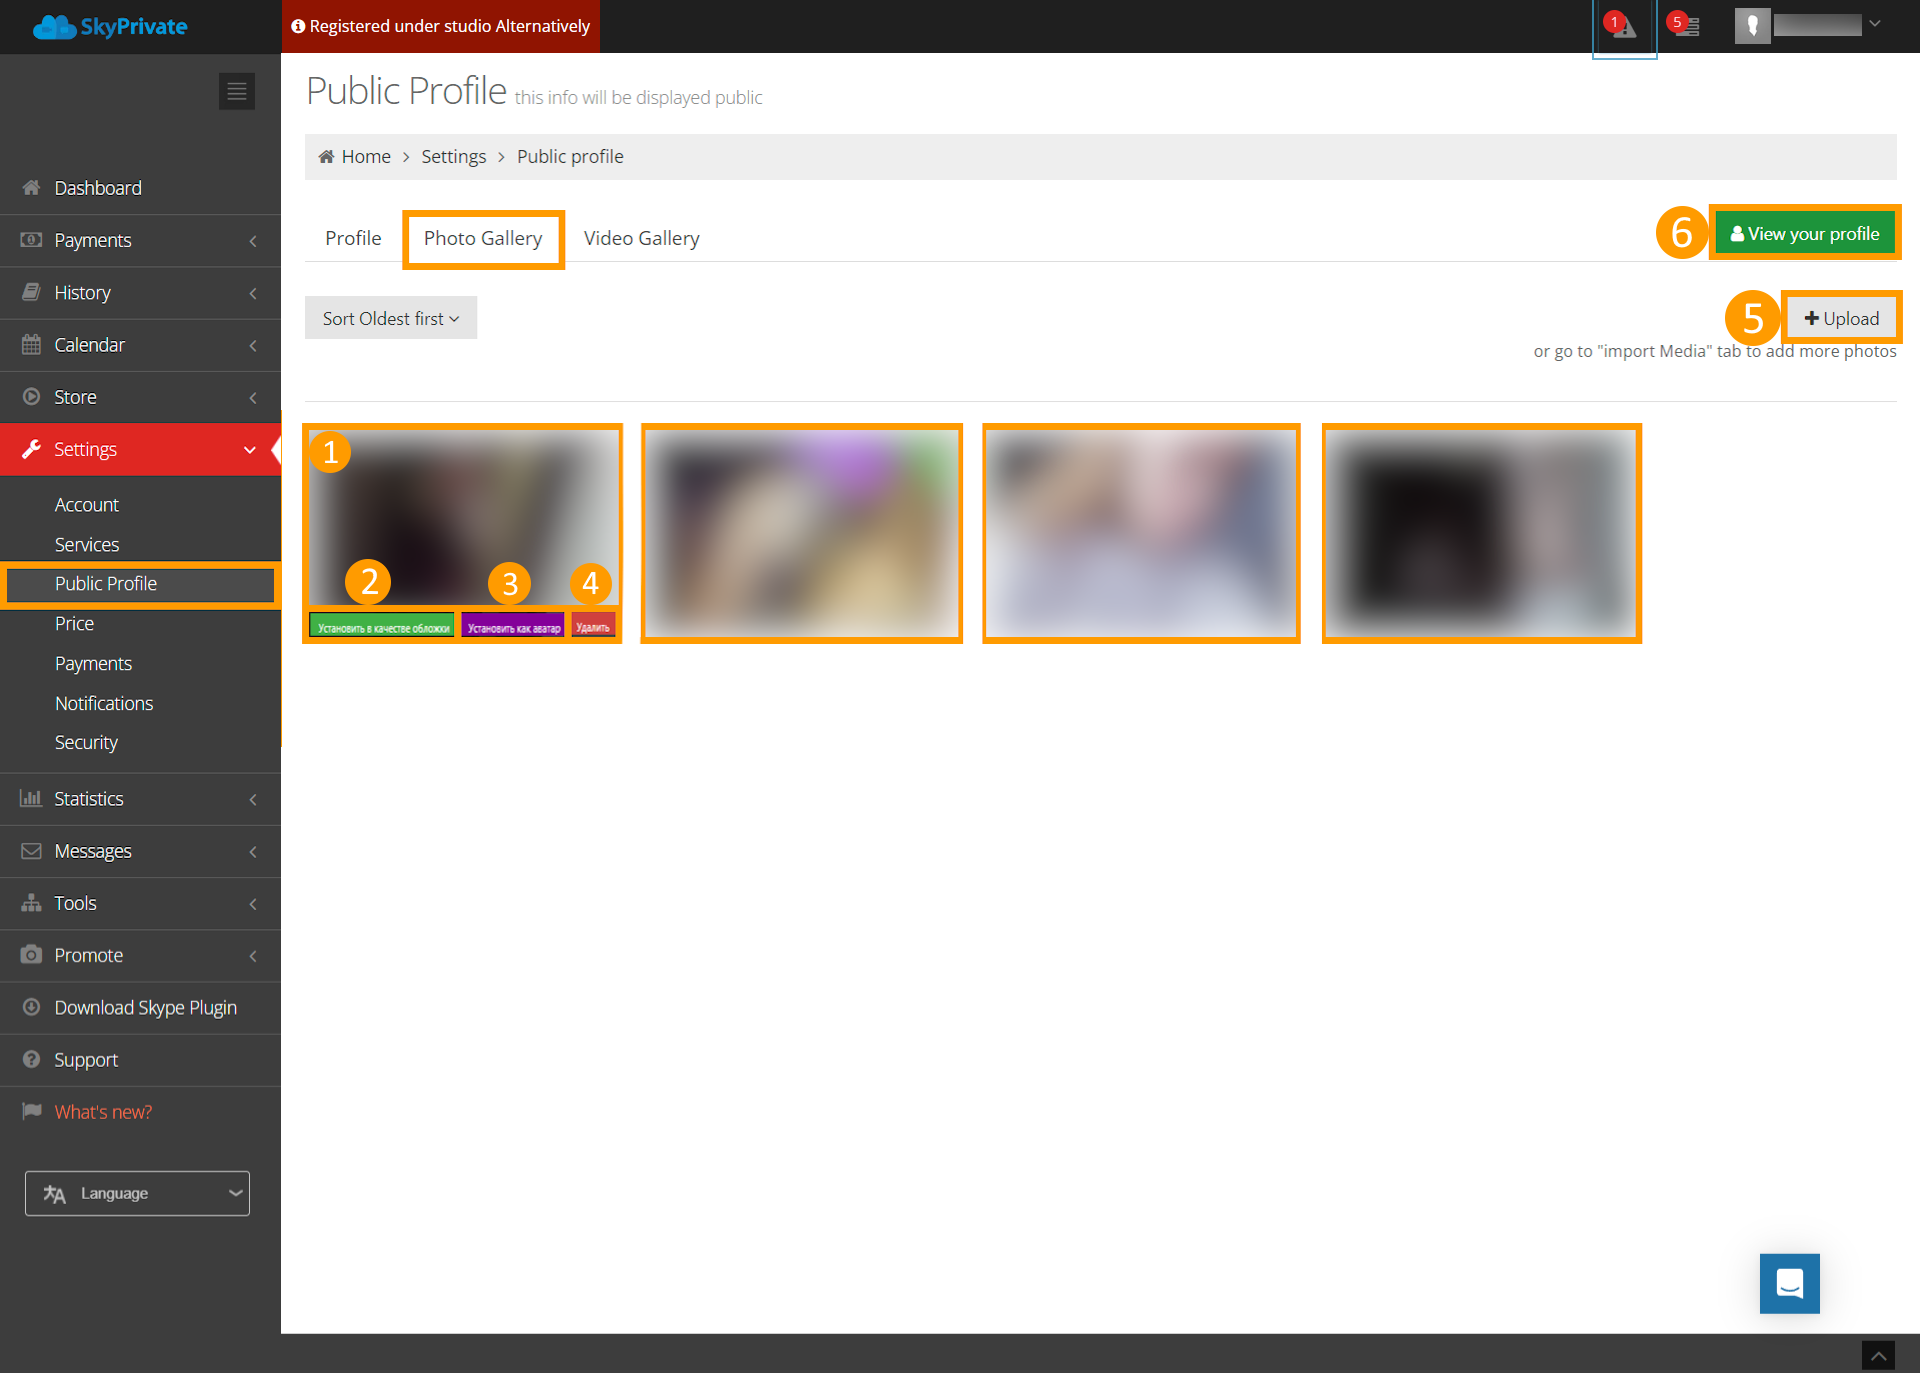1920x1373 pixels.
Task: Click the hamburger menu icon in sidebar
Action: click(237, 91)
